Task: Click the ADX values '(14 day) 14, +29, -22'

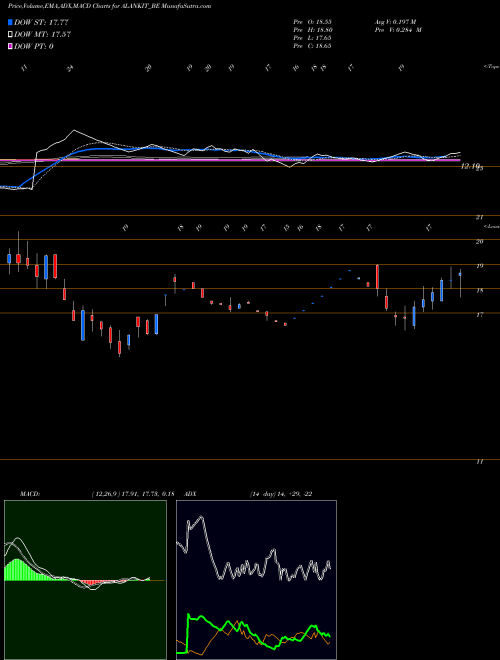Action: [x=280, y=494]
